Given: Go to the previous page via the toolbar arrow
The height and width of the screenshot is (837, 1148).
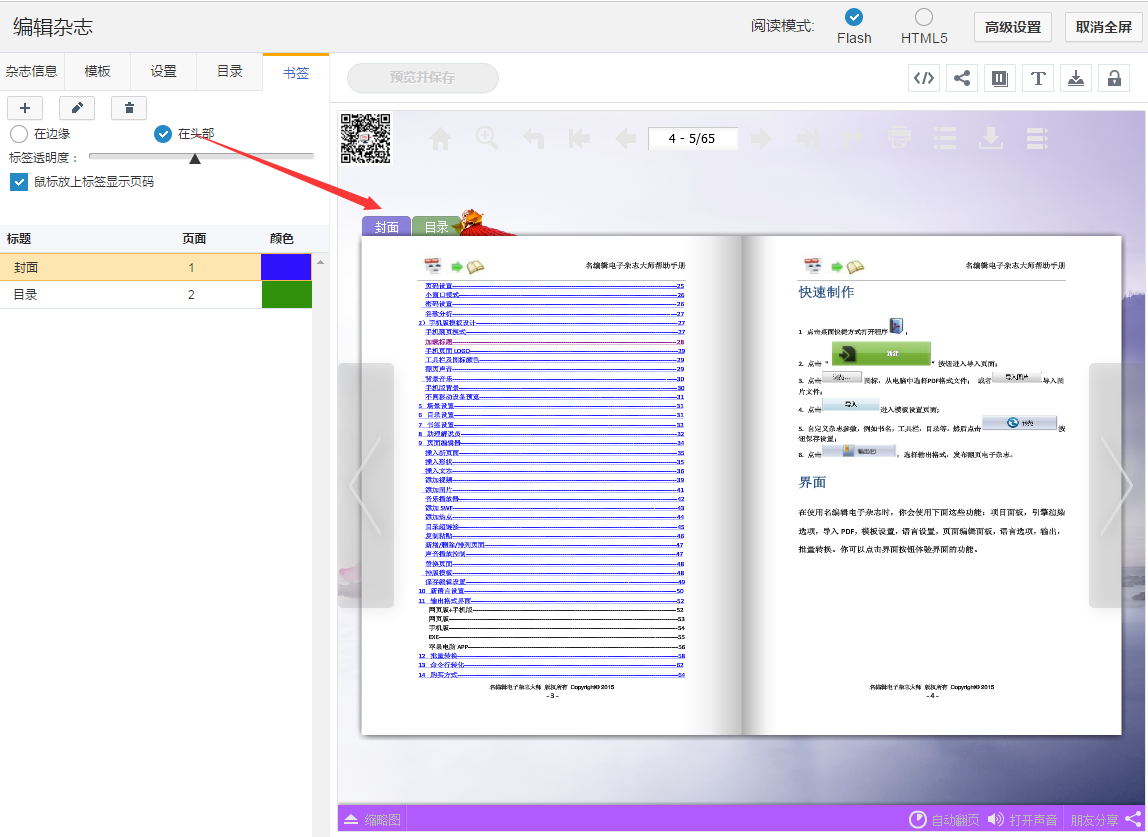Looking at the screenshot, I should (625, 138).
